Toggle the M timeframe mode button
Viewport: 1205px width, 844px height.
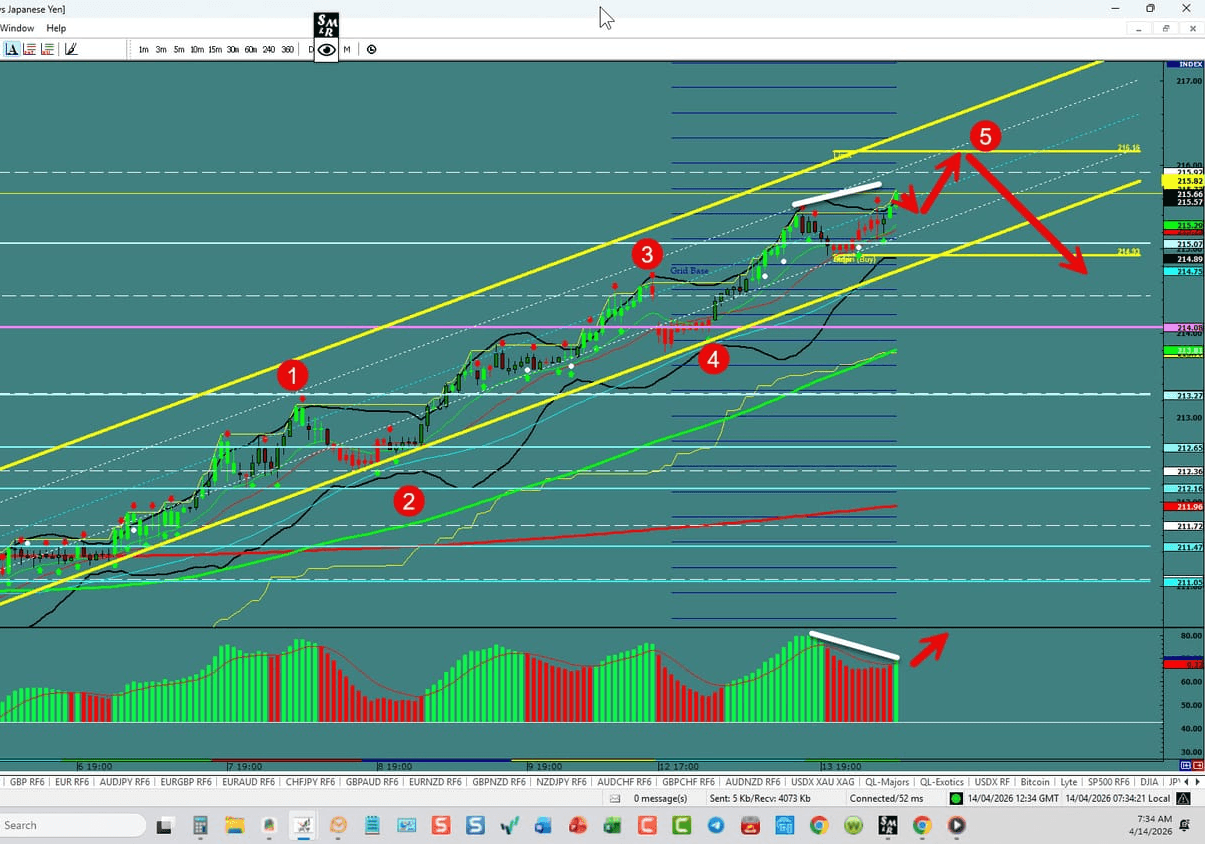346,49
